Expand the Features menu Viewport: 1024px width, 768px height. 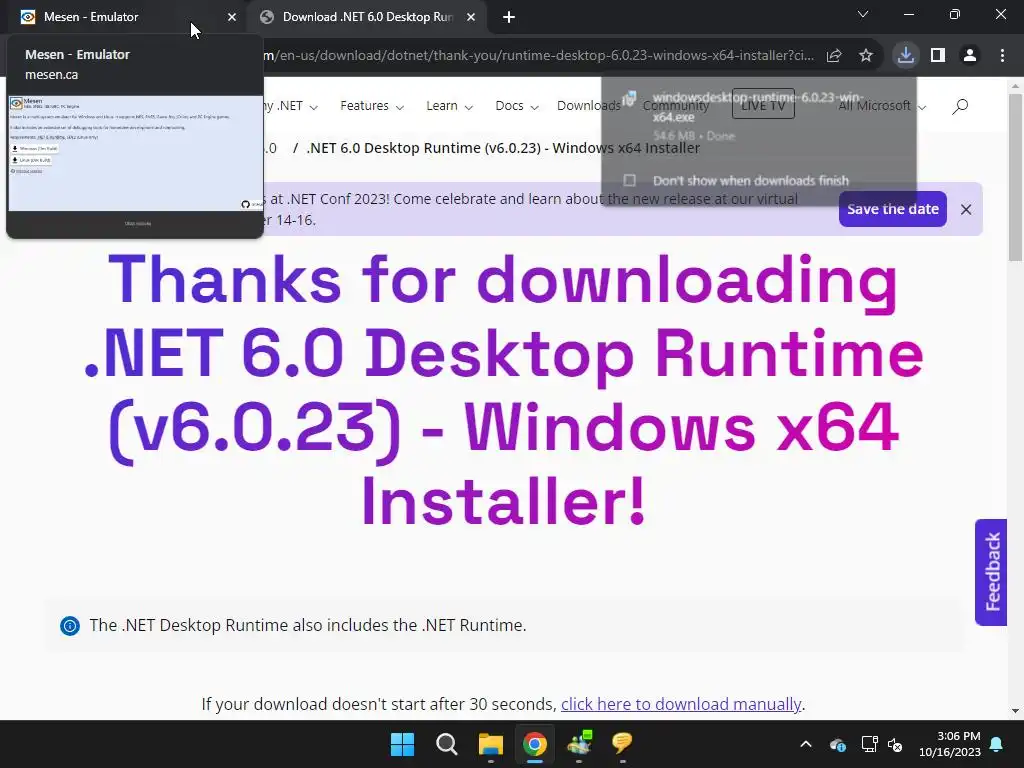(x=372, y=106)
